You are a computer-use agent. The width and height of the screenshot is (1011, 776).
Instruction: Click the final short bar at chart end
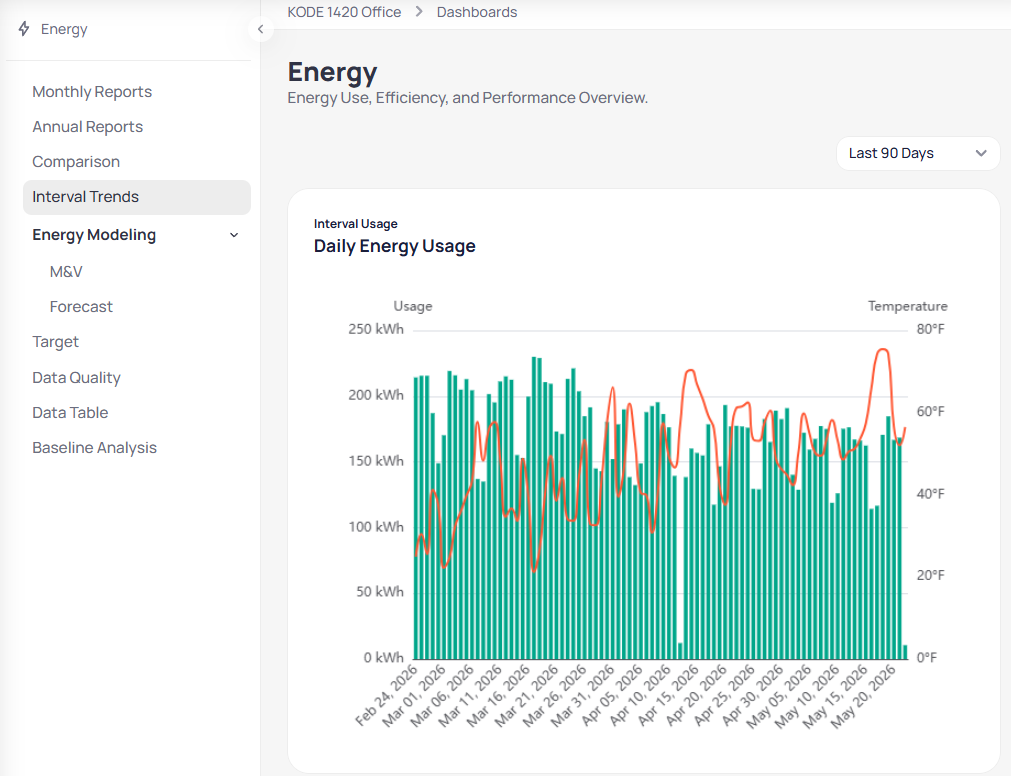905,652
